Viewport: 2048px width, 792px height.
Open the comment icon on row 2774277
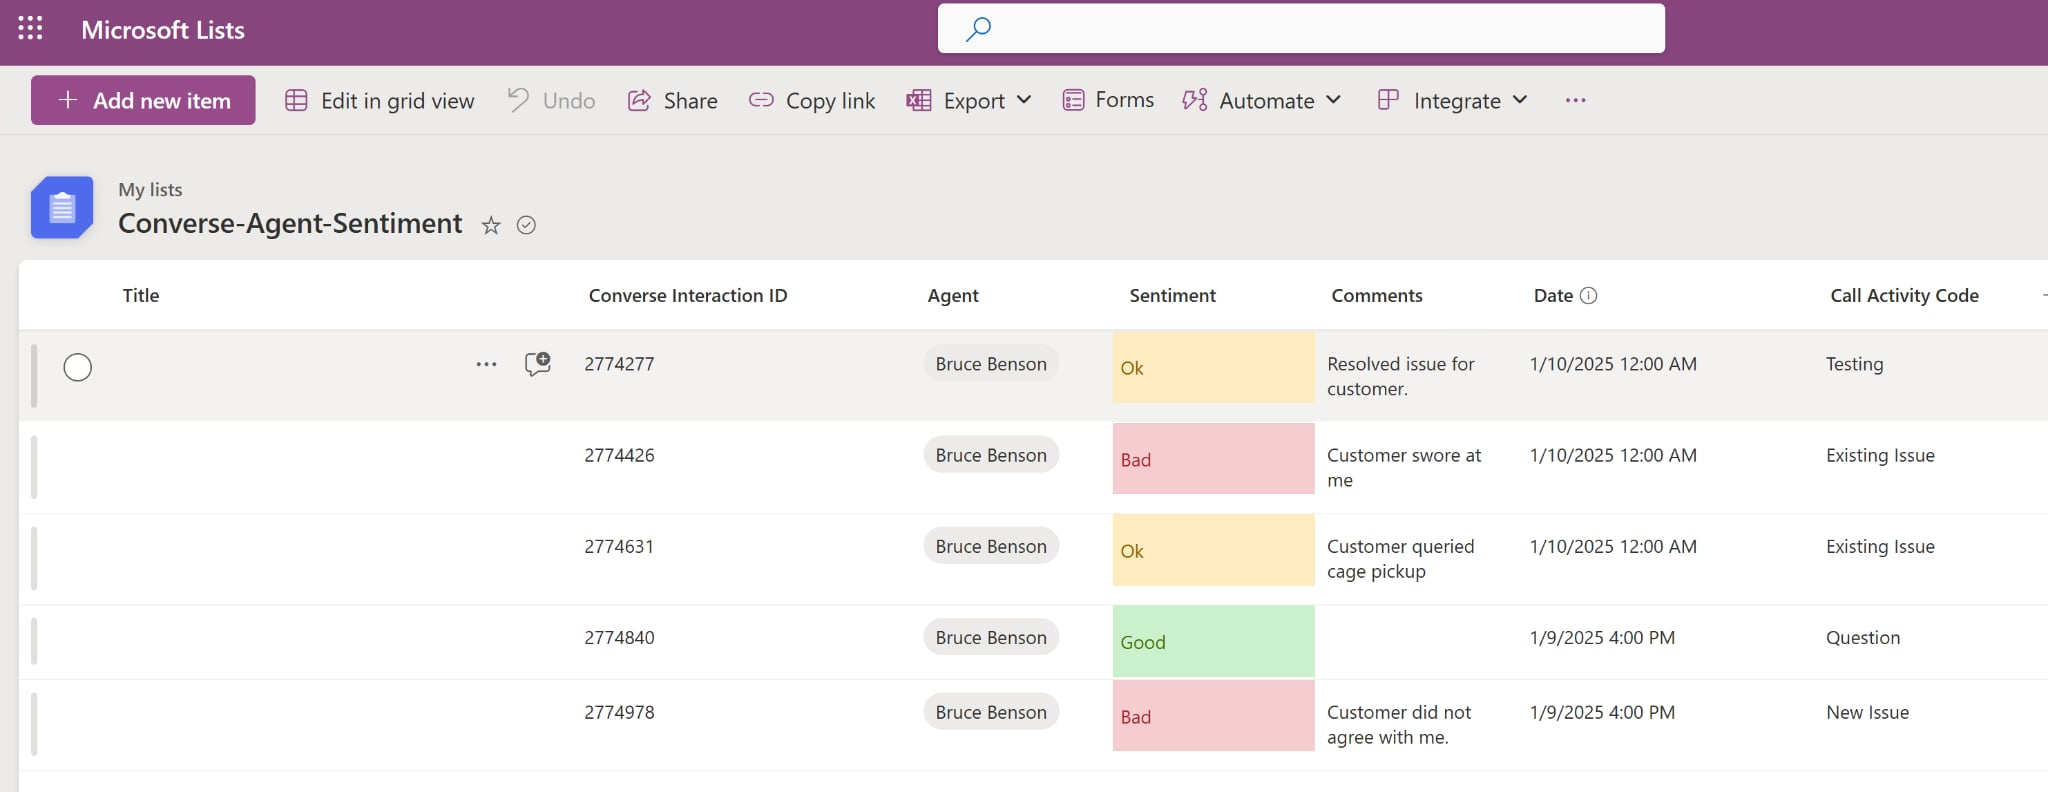[x=537, y=364]
